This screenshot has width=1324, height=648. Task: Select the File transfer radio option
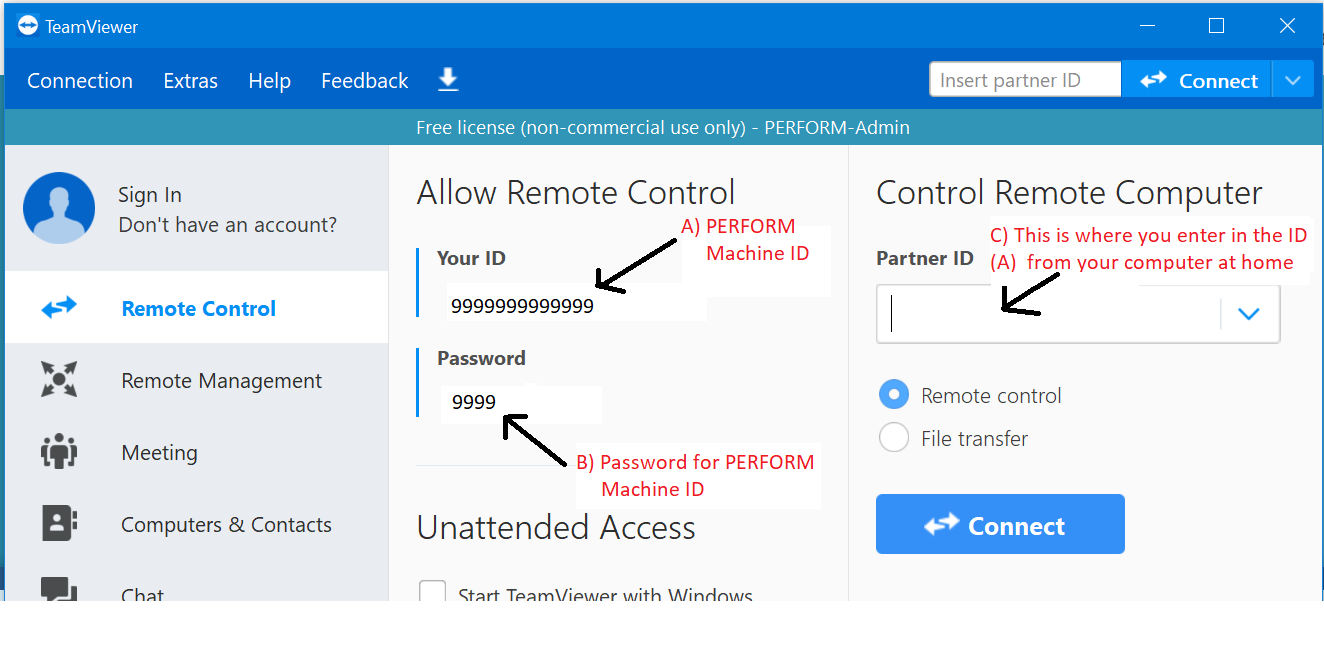pos(893,438)
